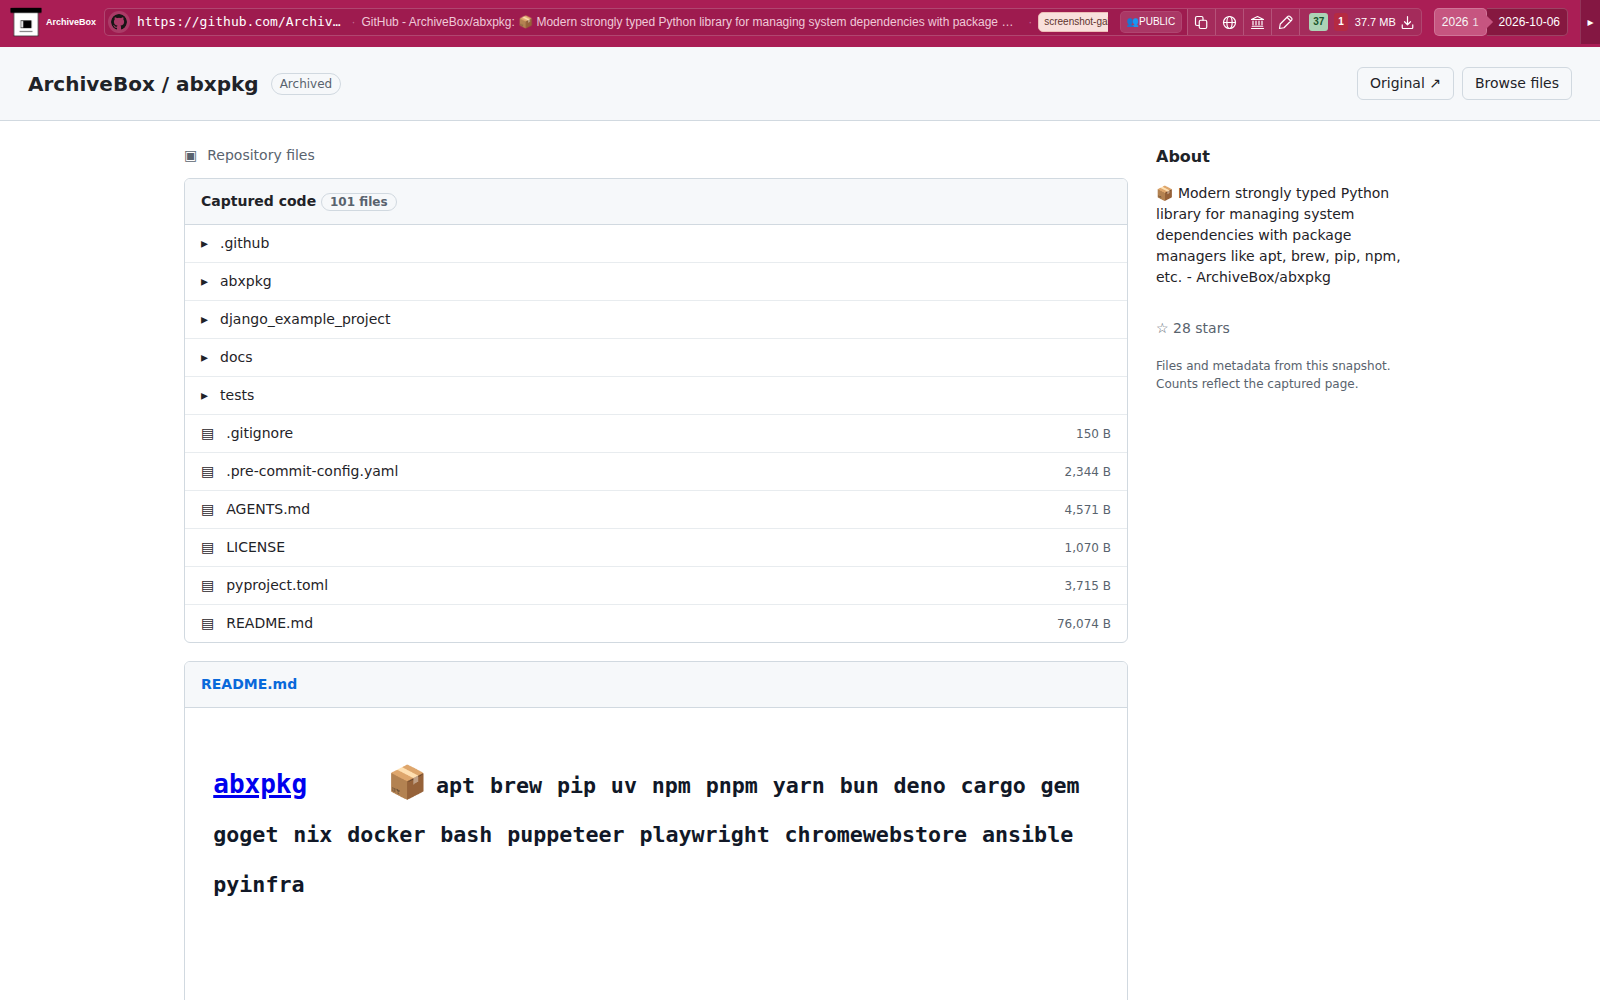Expand the docs folder
The width and height of the screenshot is (1600, 1000).
pos(655,357)
